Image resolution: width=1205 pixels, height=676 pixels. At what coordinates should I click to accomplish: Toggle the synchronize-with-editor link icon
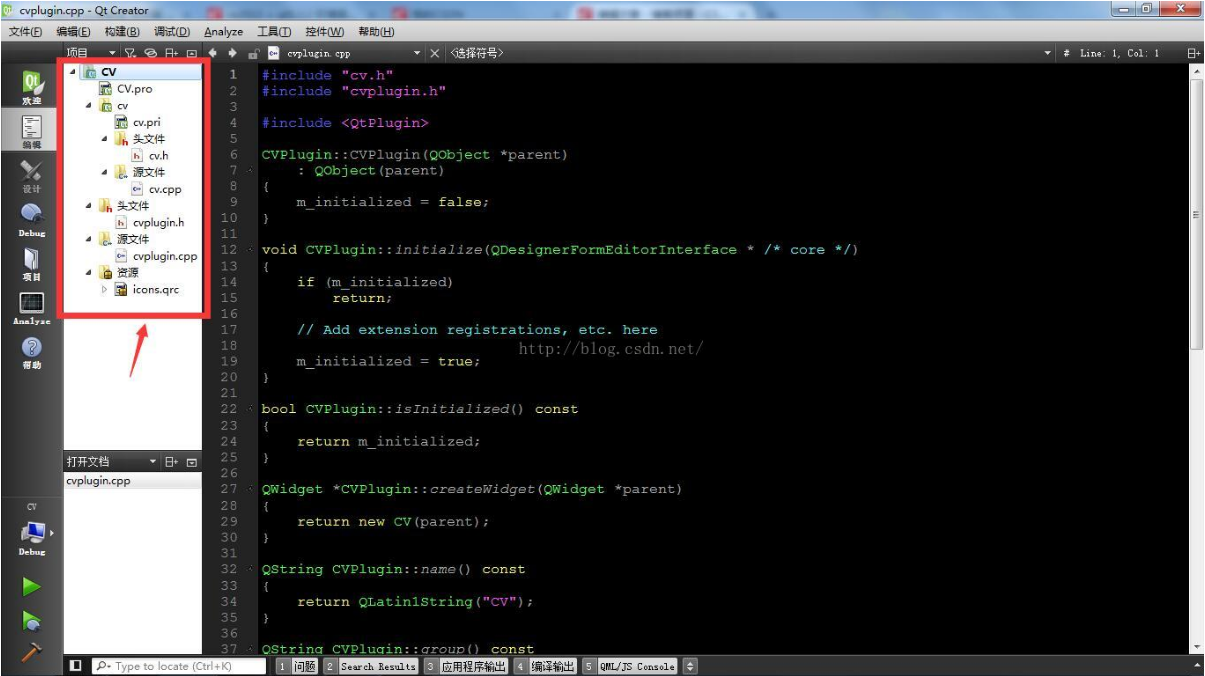151,53
